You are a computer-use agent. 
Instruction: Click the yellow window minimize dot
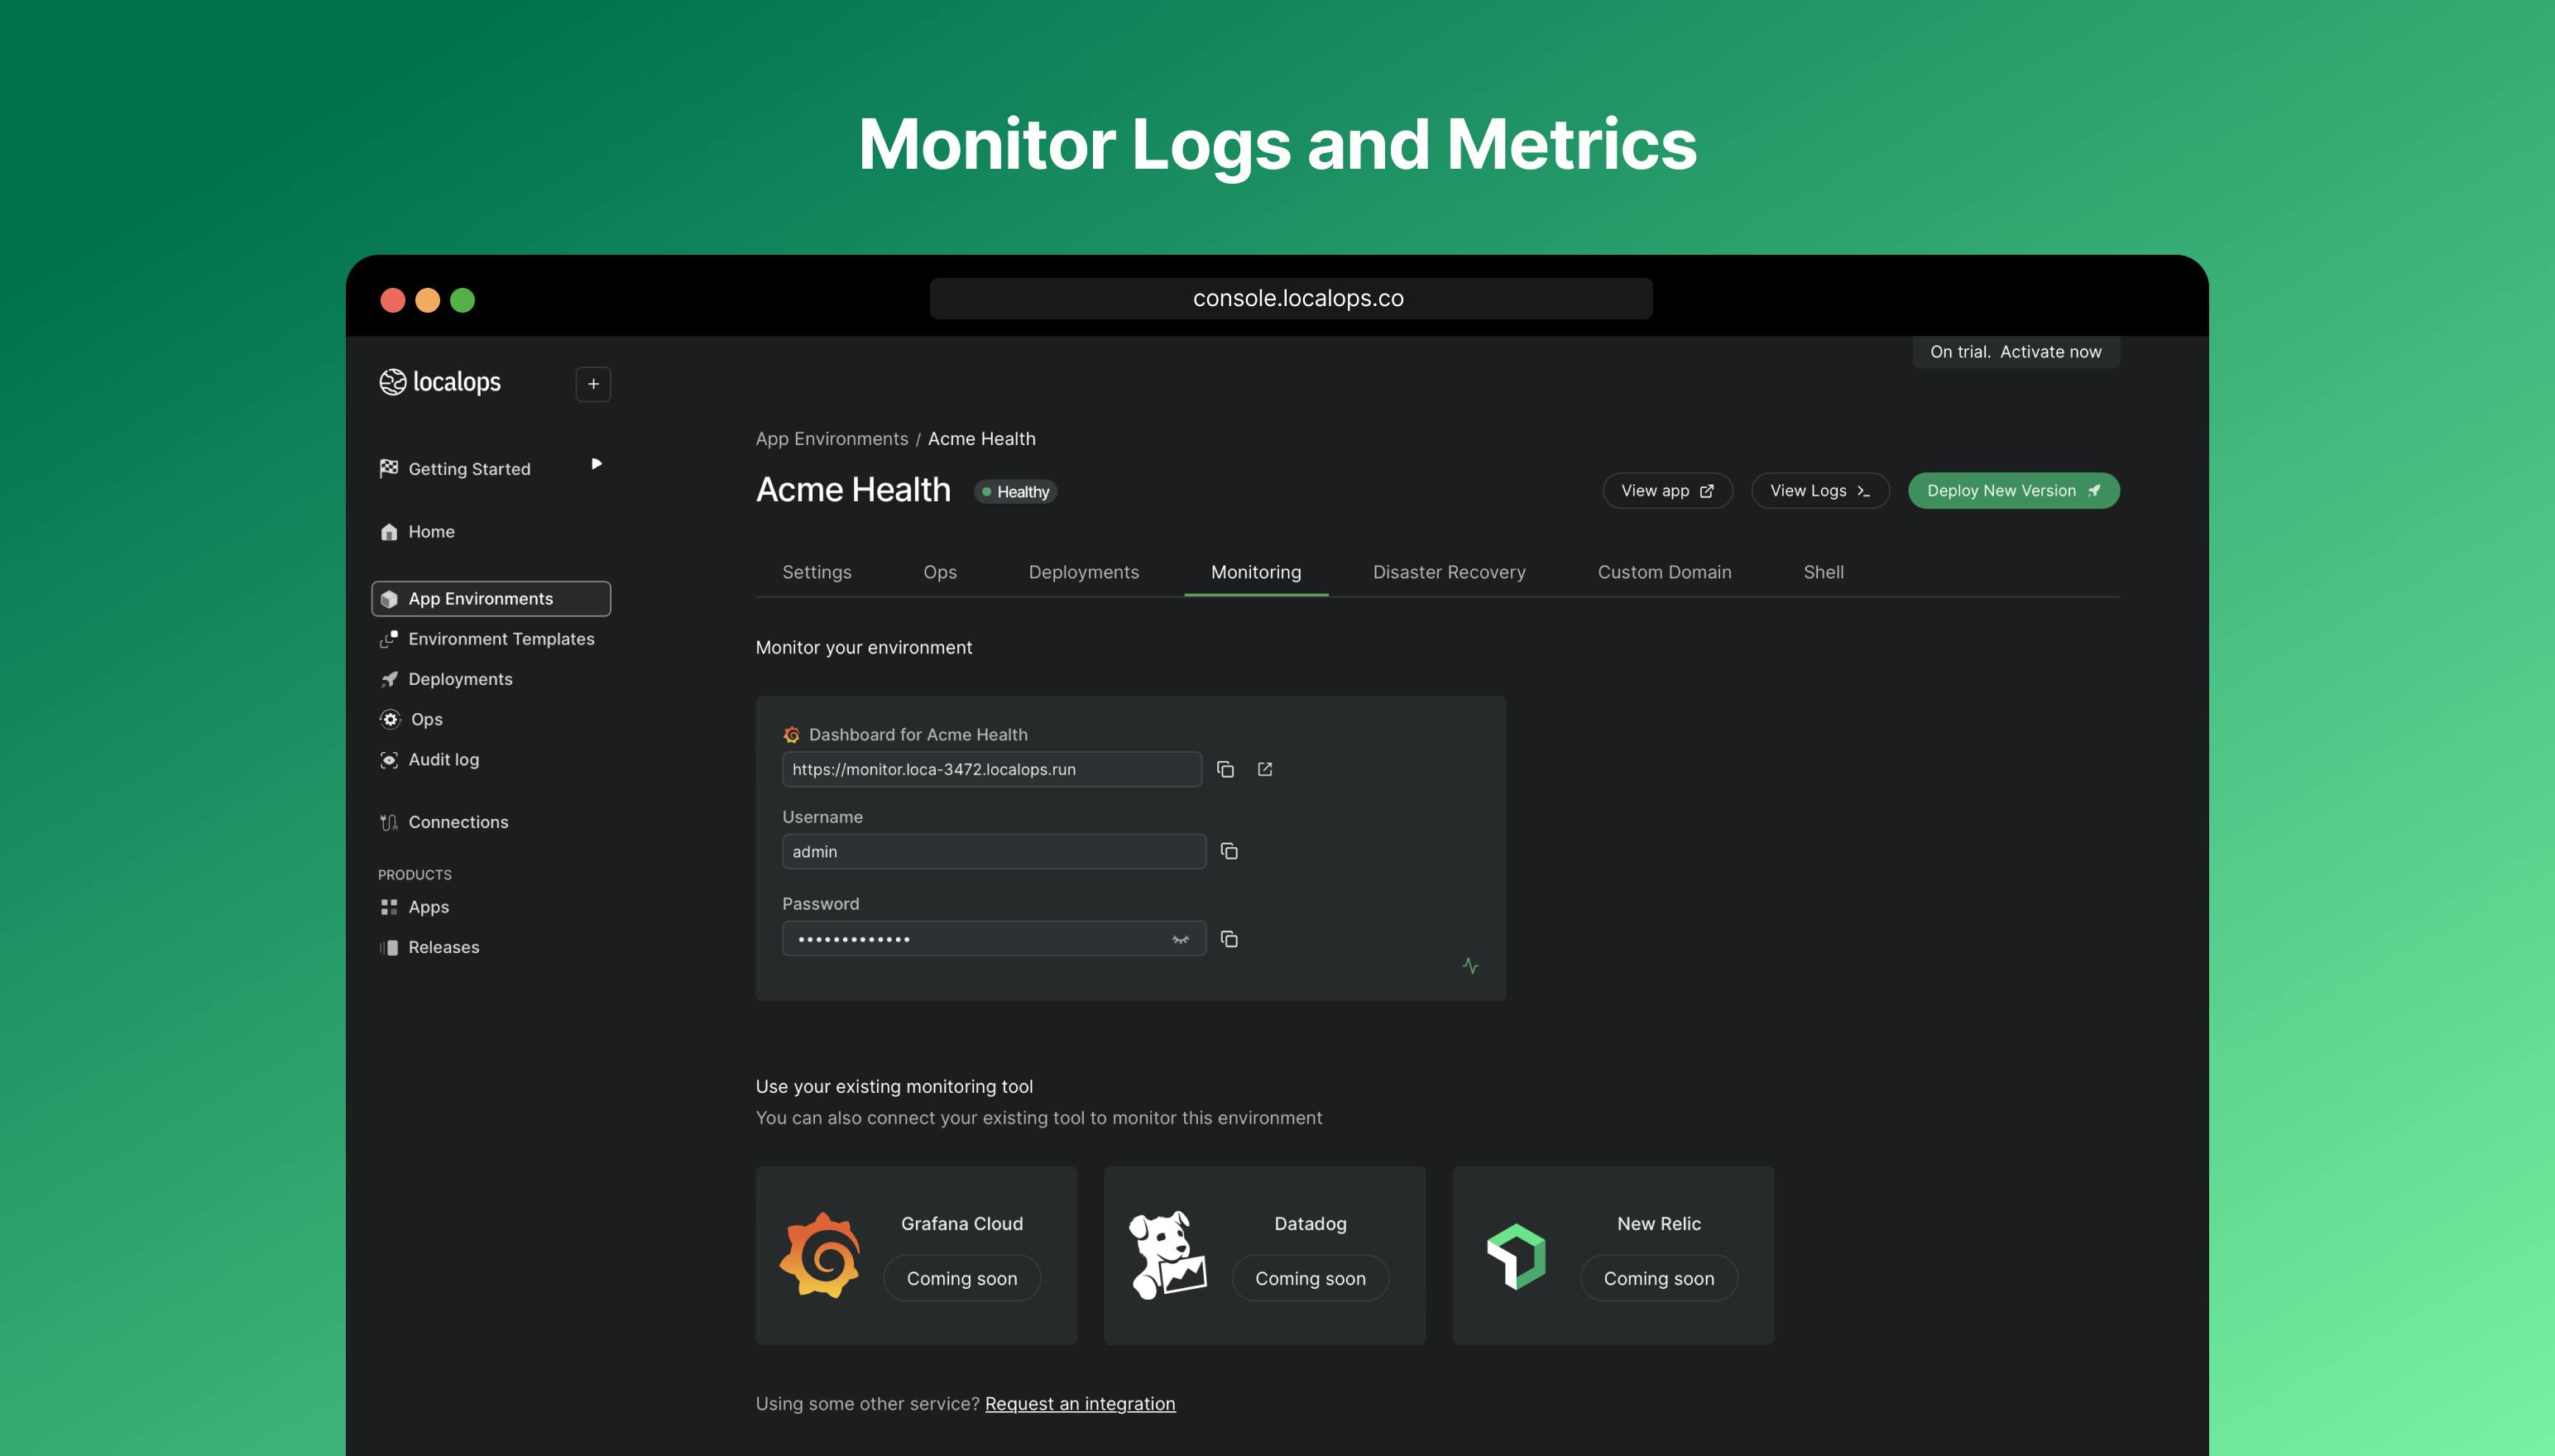point(428,300)
